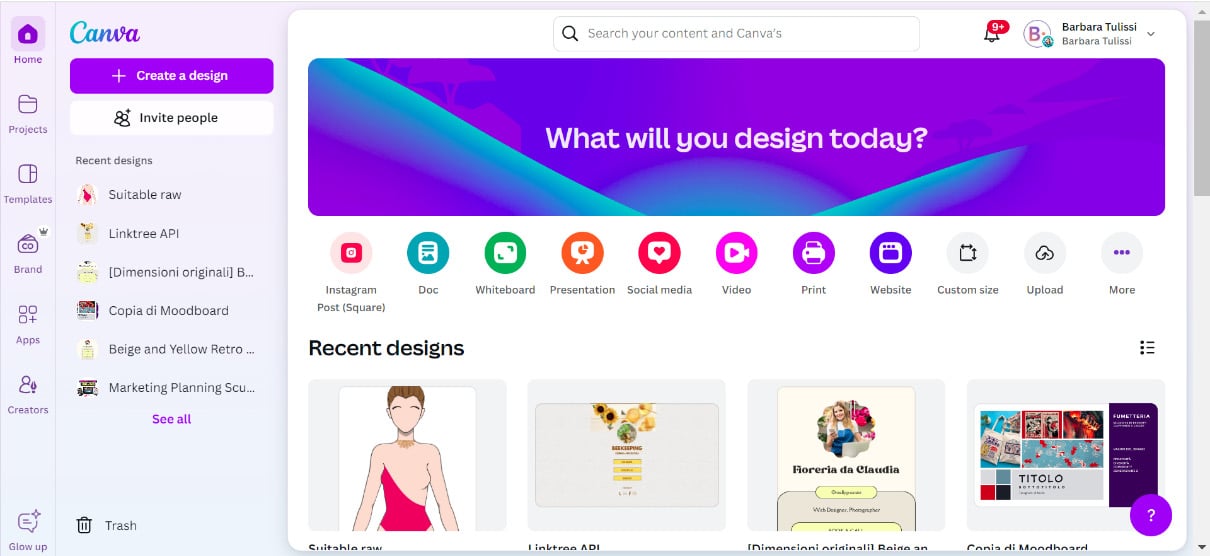Image resolution: width=1210 pixels, height=556 pixels.
Task: Open the notifications bell
Action: tap(992, 33)
